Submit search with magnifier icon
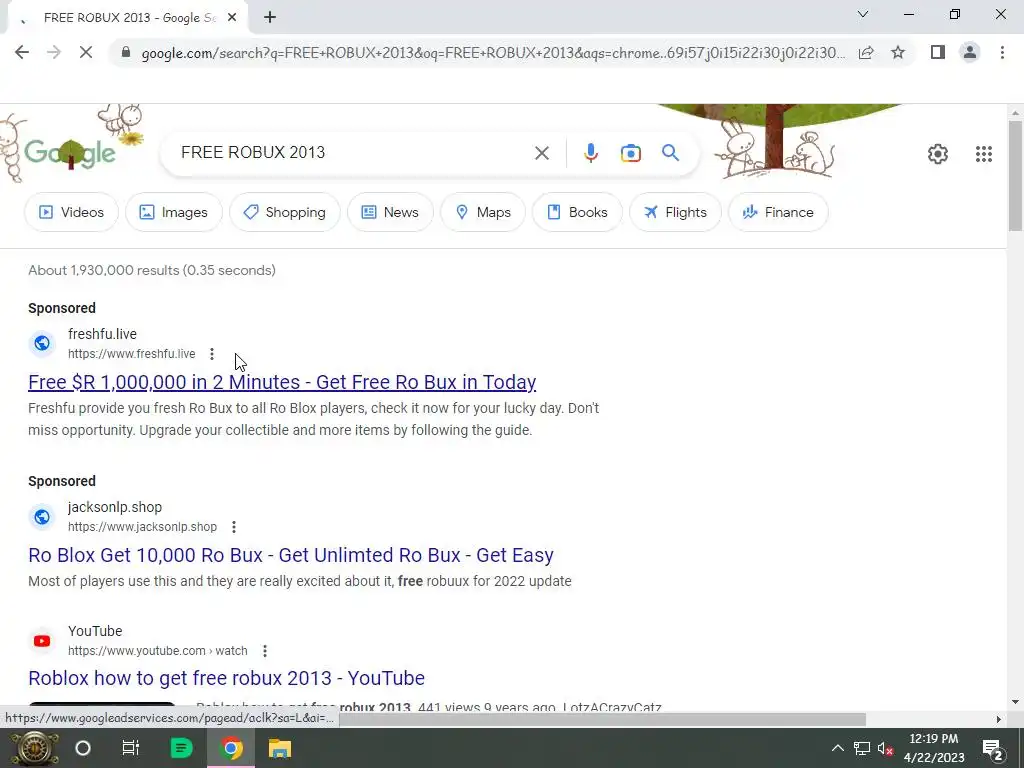The width and height of the screenshot is (1024, 768). (x=670, y=153)
